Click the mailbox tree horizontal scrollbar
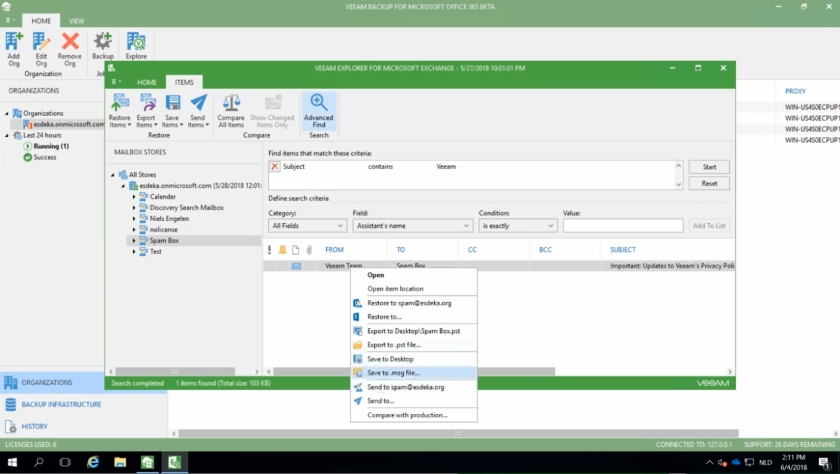 175,372
